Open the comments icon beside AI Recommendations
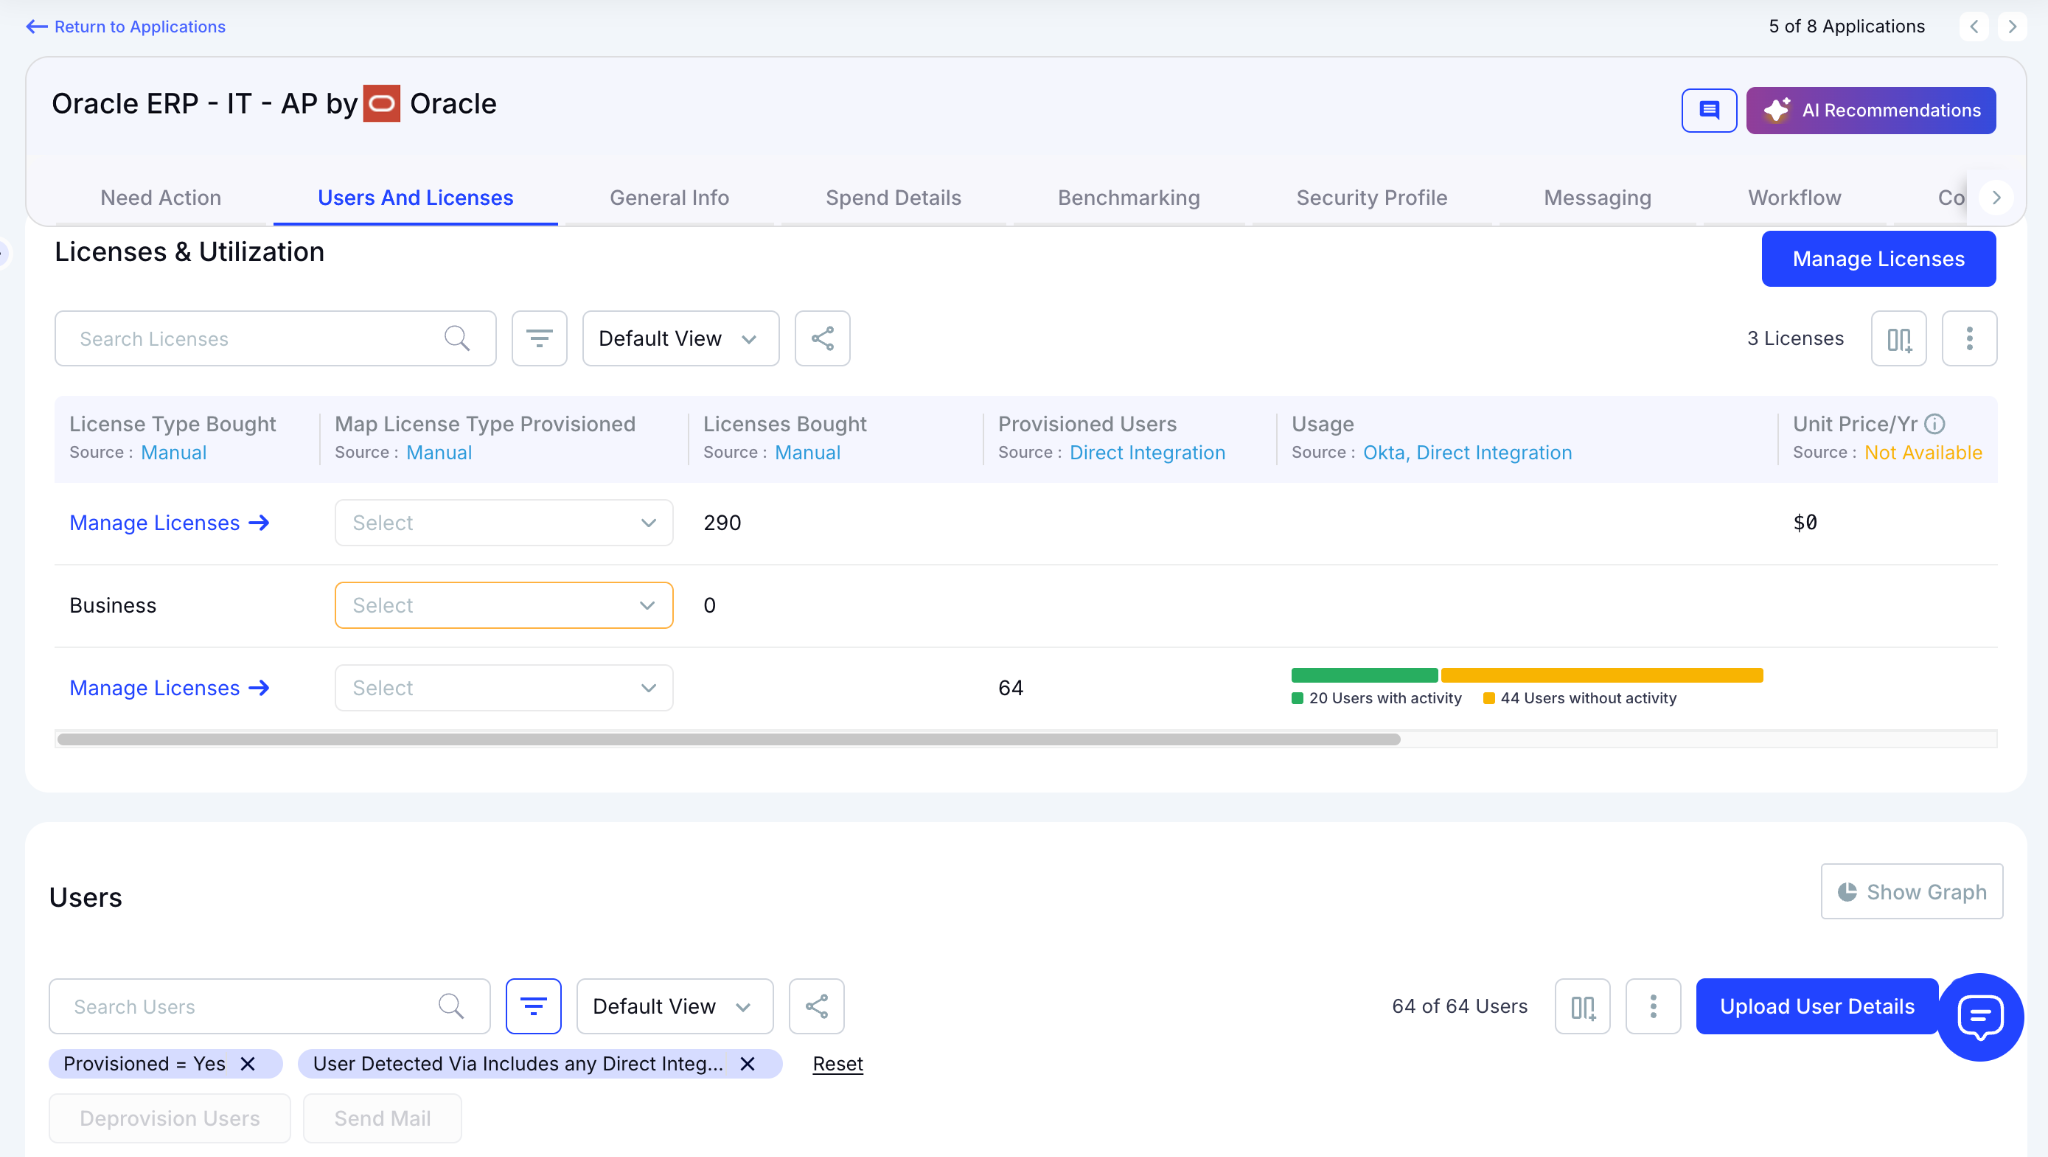Image resolution: width=2048 pixels, height=1157 pixels. [1708, 110]
